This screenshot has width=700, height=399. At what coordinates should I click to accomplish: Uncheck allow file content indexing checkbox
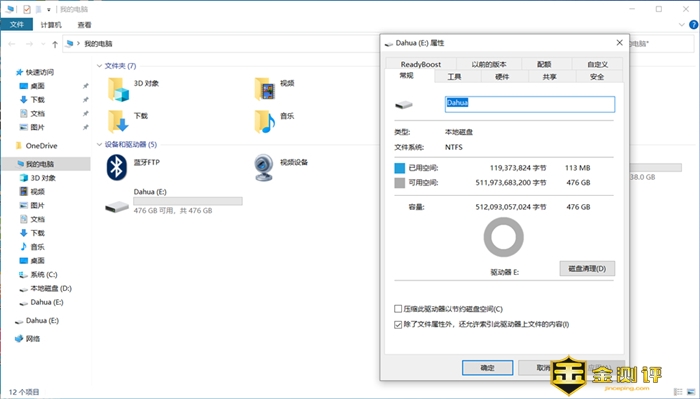coord(398,324)
